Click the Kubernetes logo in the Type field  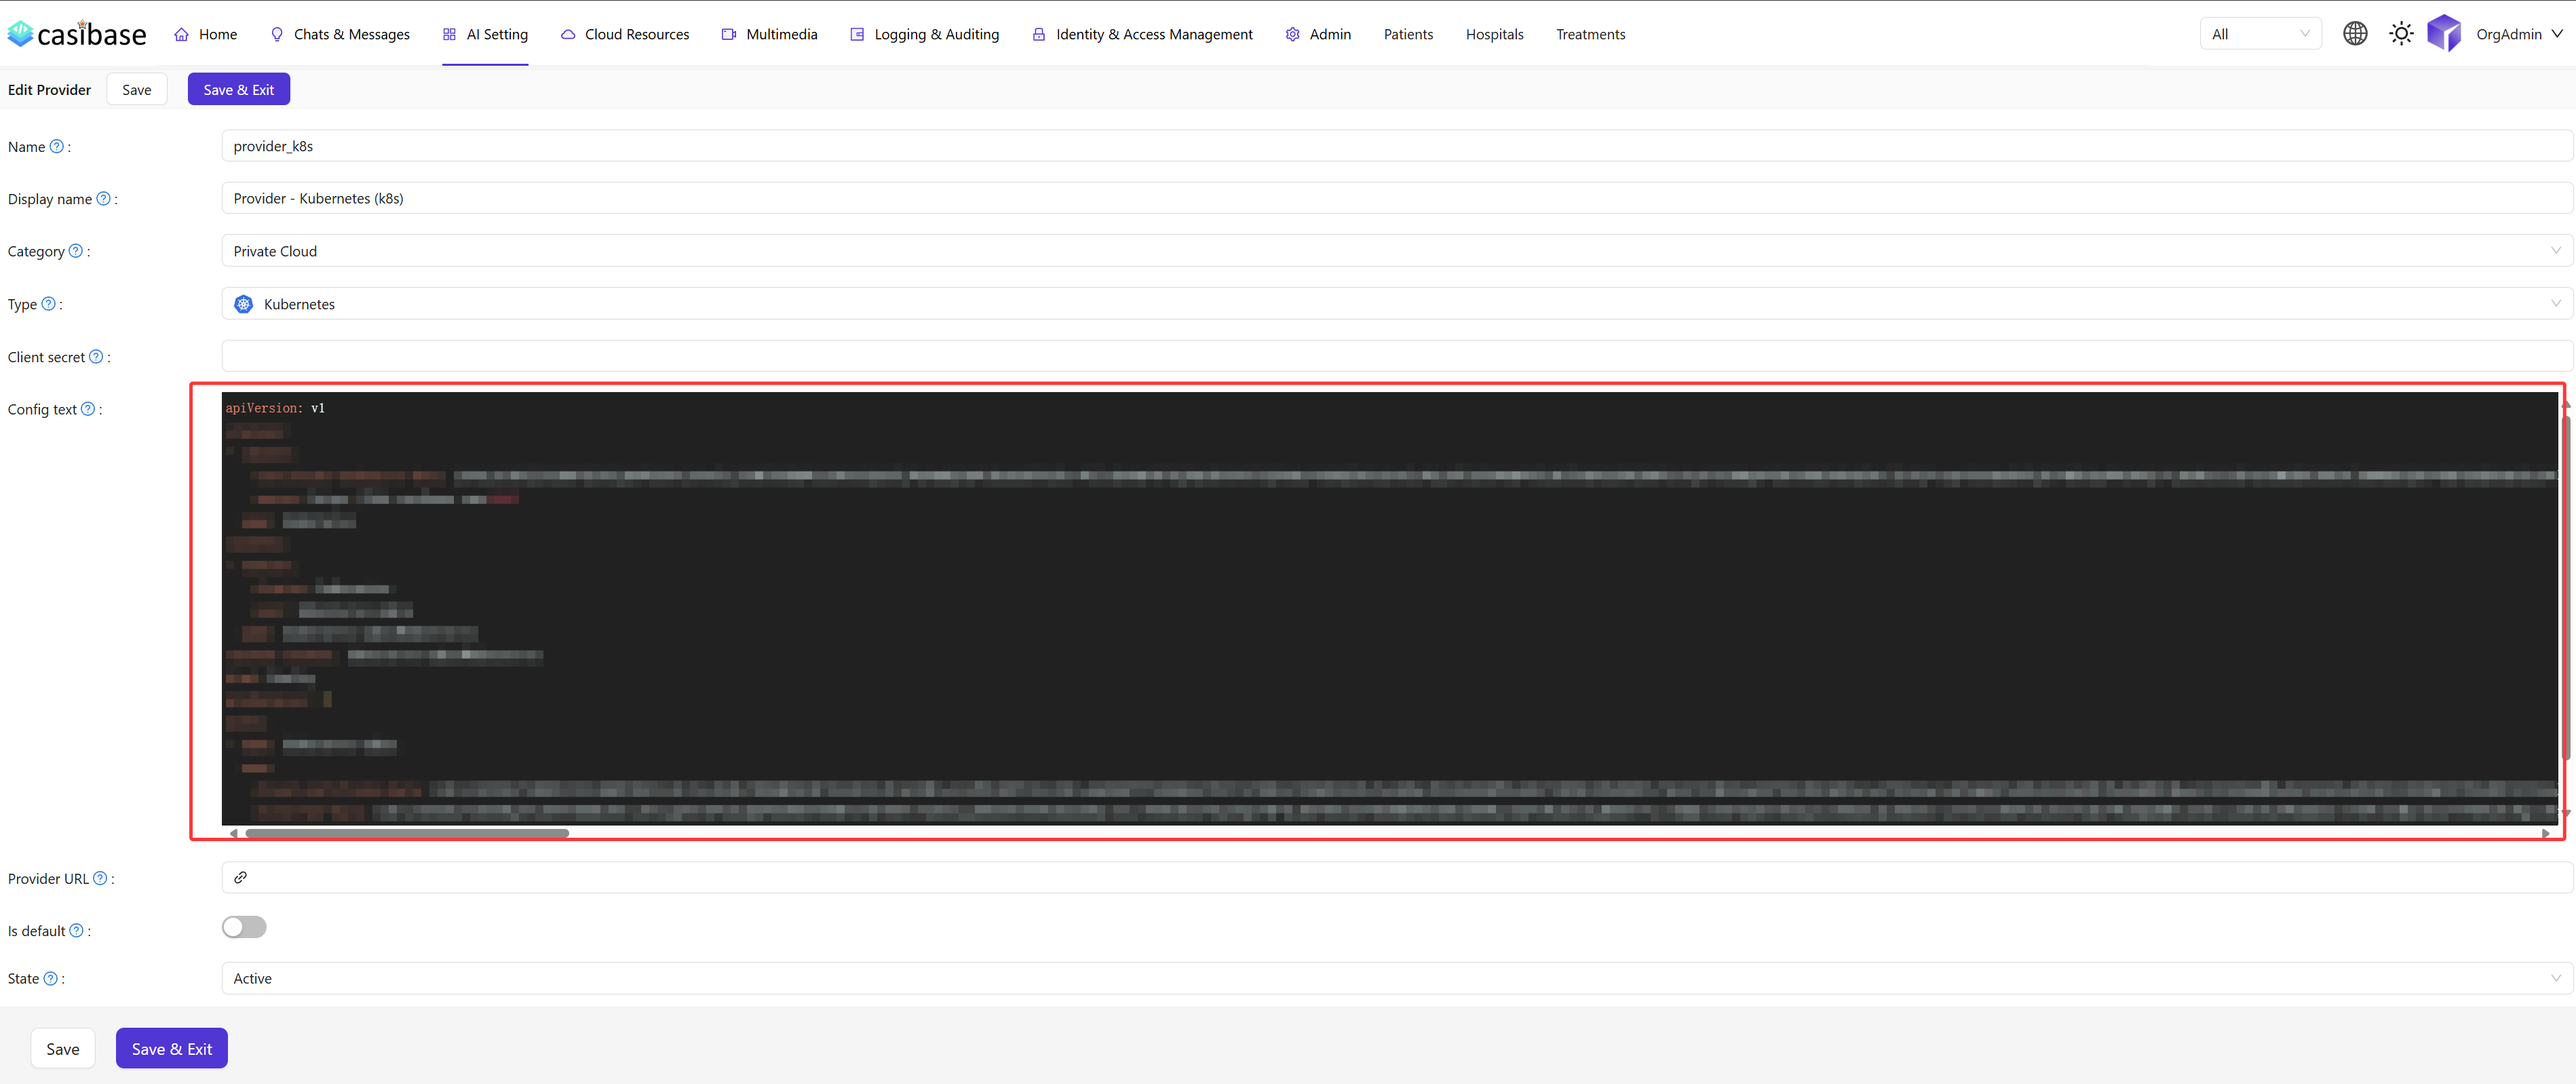click(243, 304)
